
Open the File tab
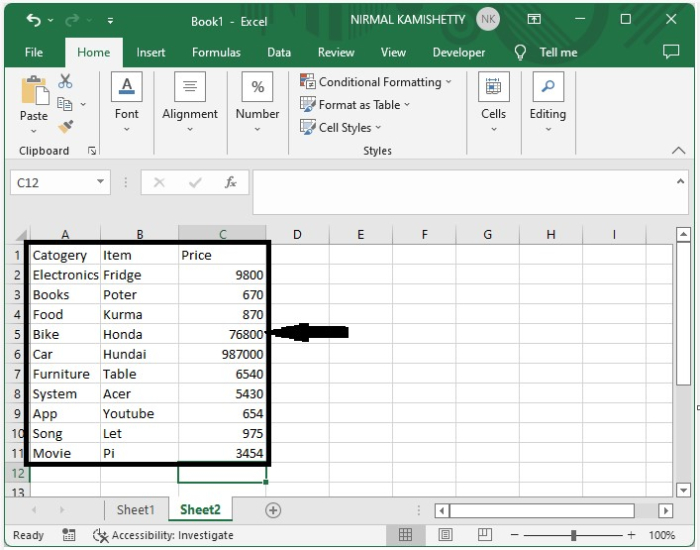(34, 52)
